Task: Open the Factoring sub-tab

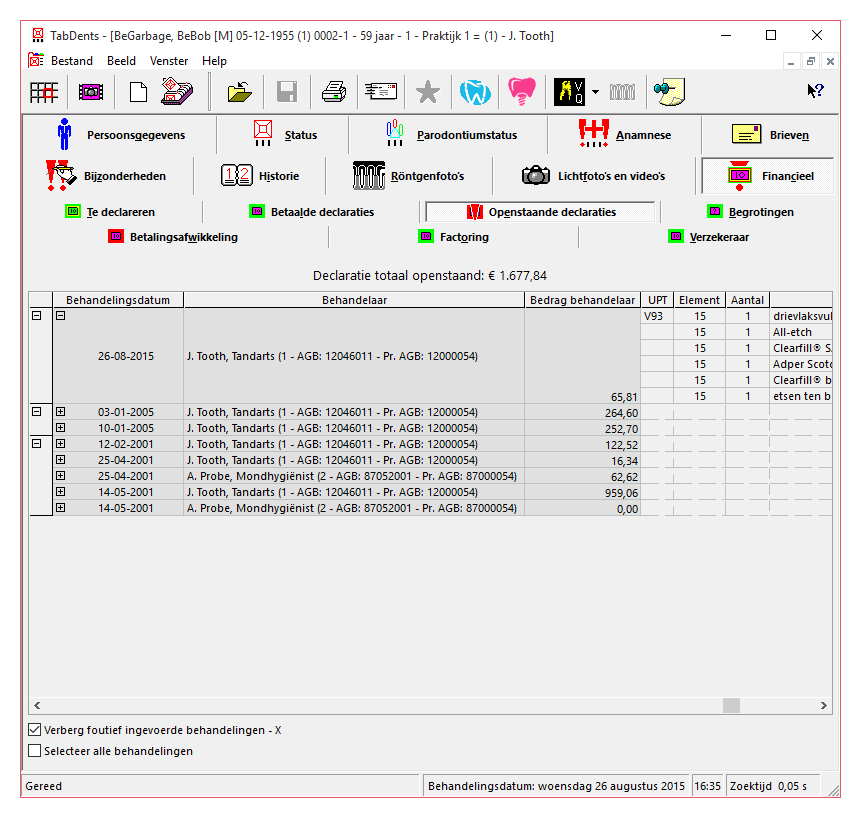Action: pos(454,237)
